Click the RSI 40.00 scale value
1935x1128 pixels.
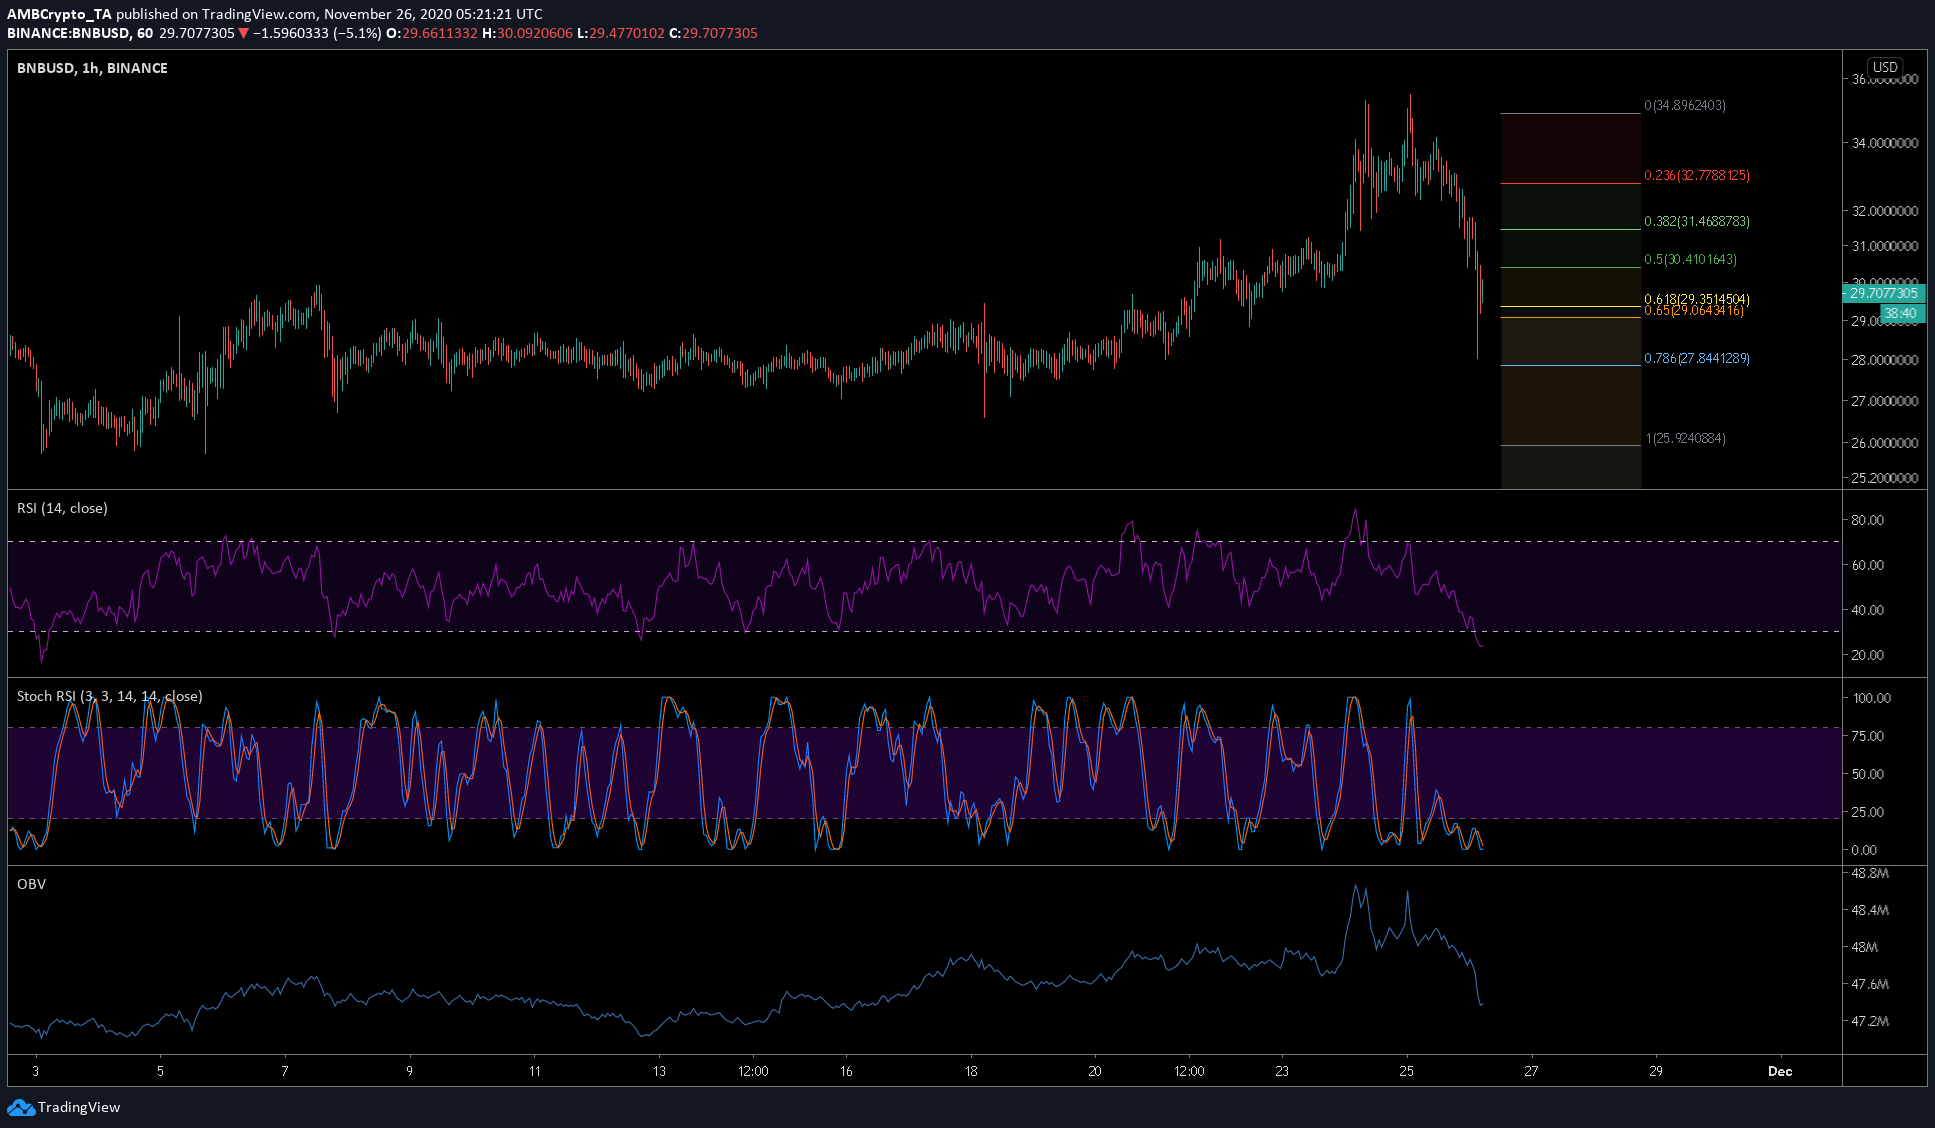(x=1867, y=610)
